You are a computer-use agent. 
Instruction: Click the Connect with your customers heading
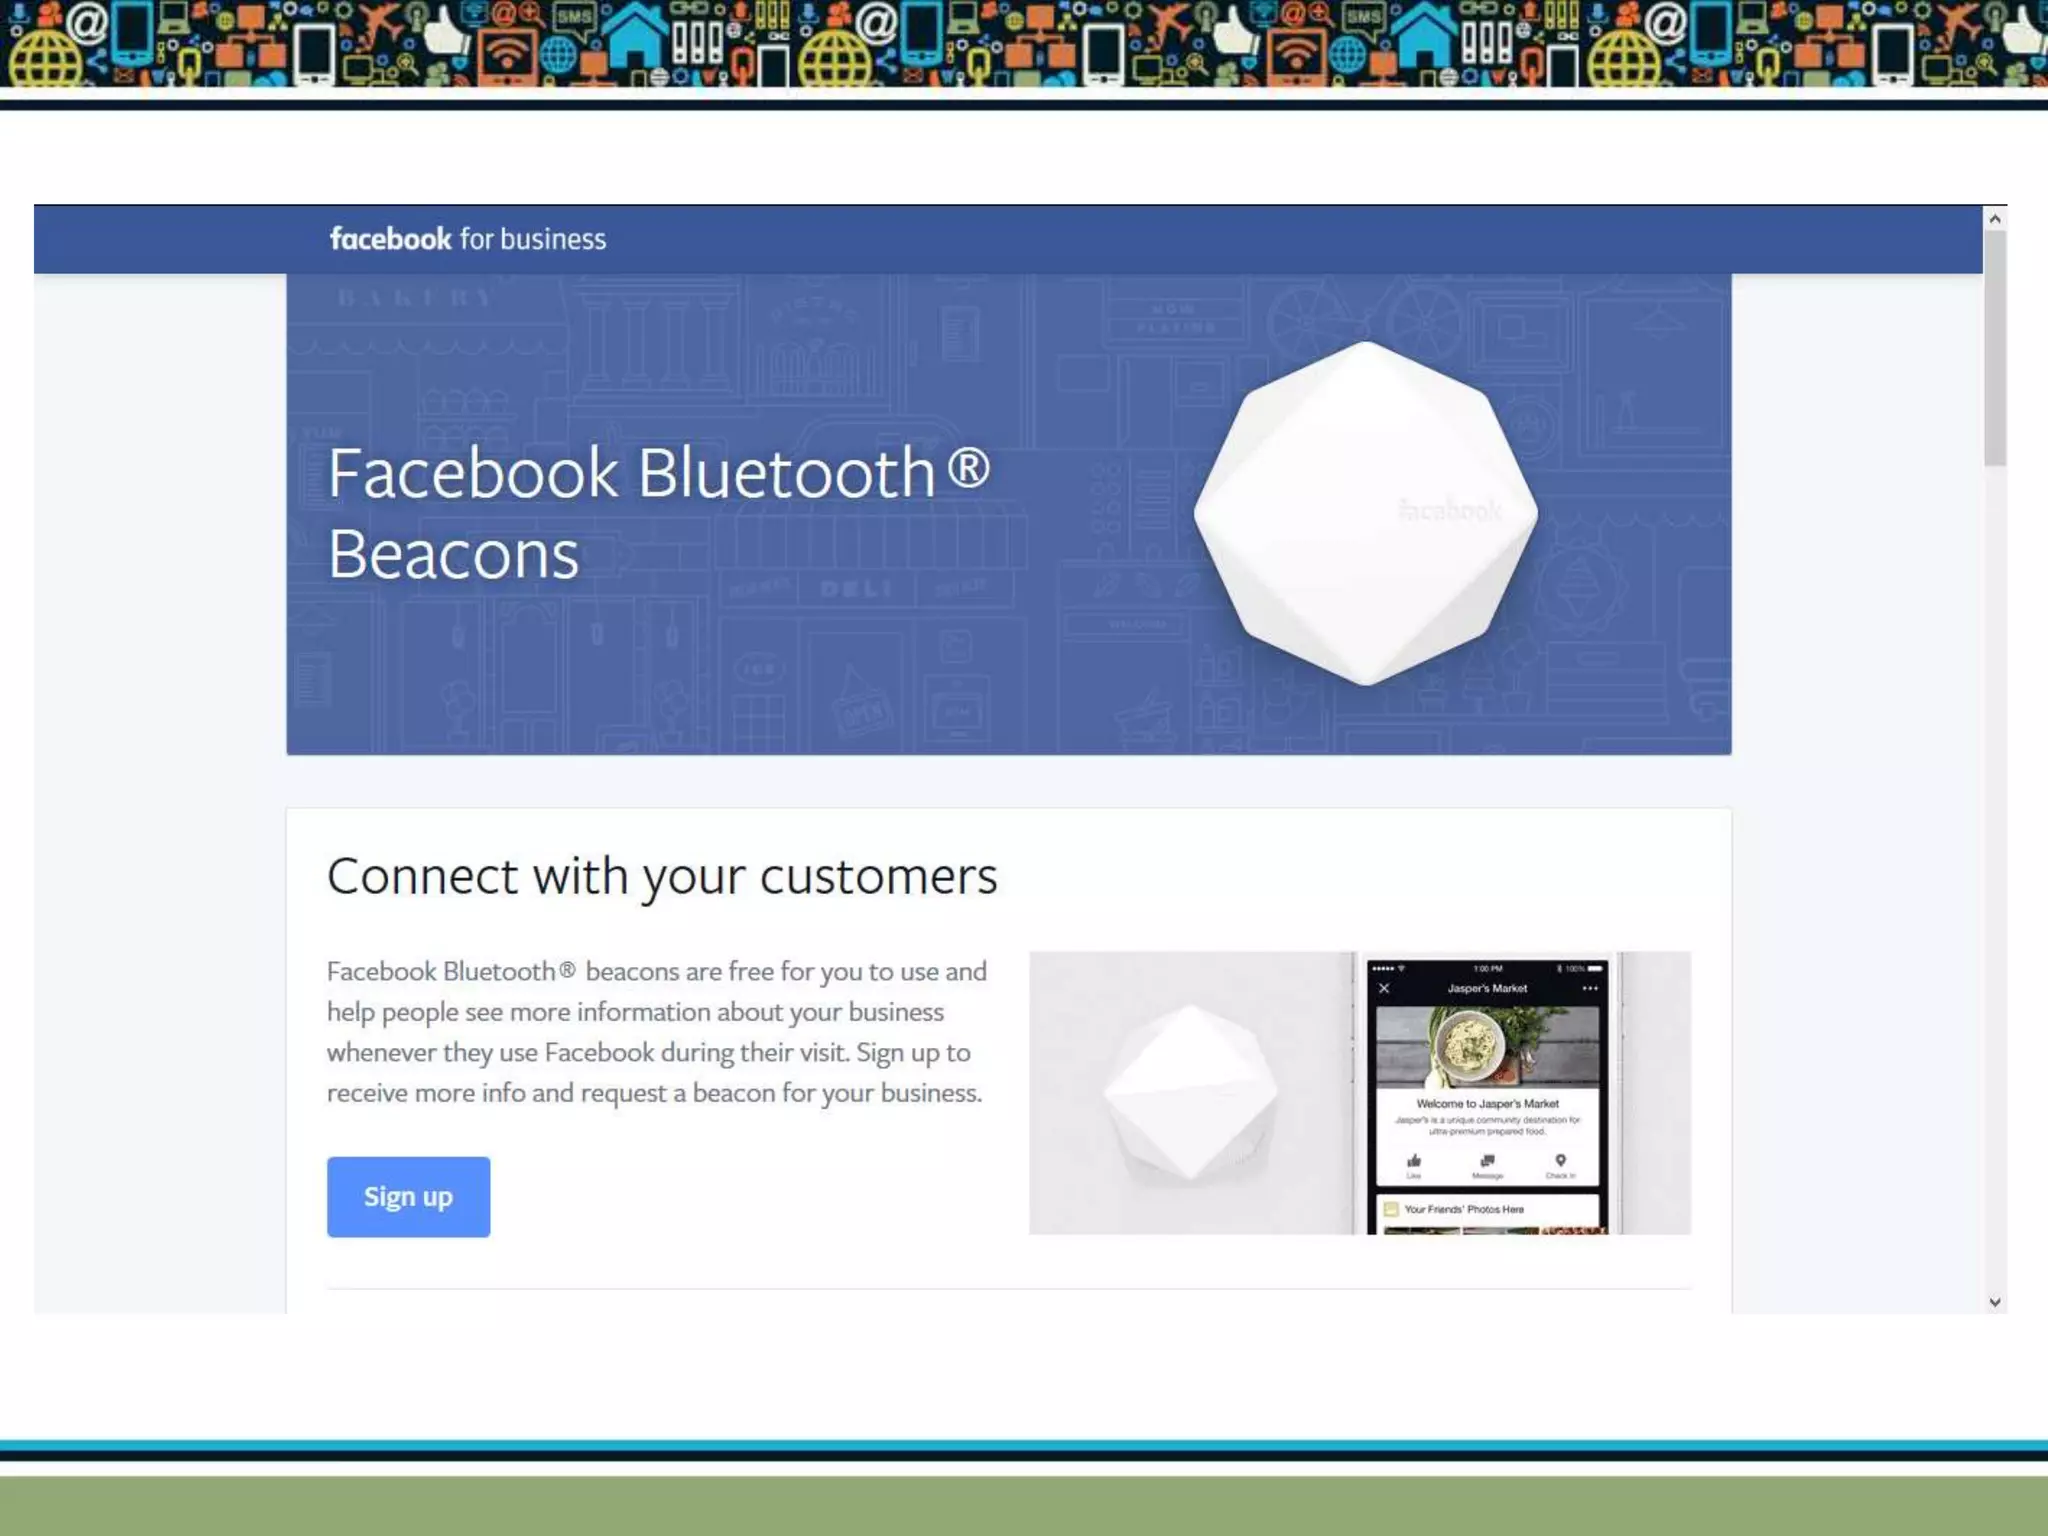click(x=661, y=876)
